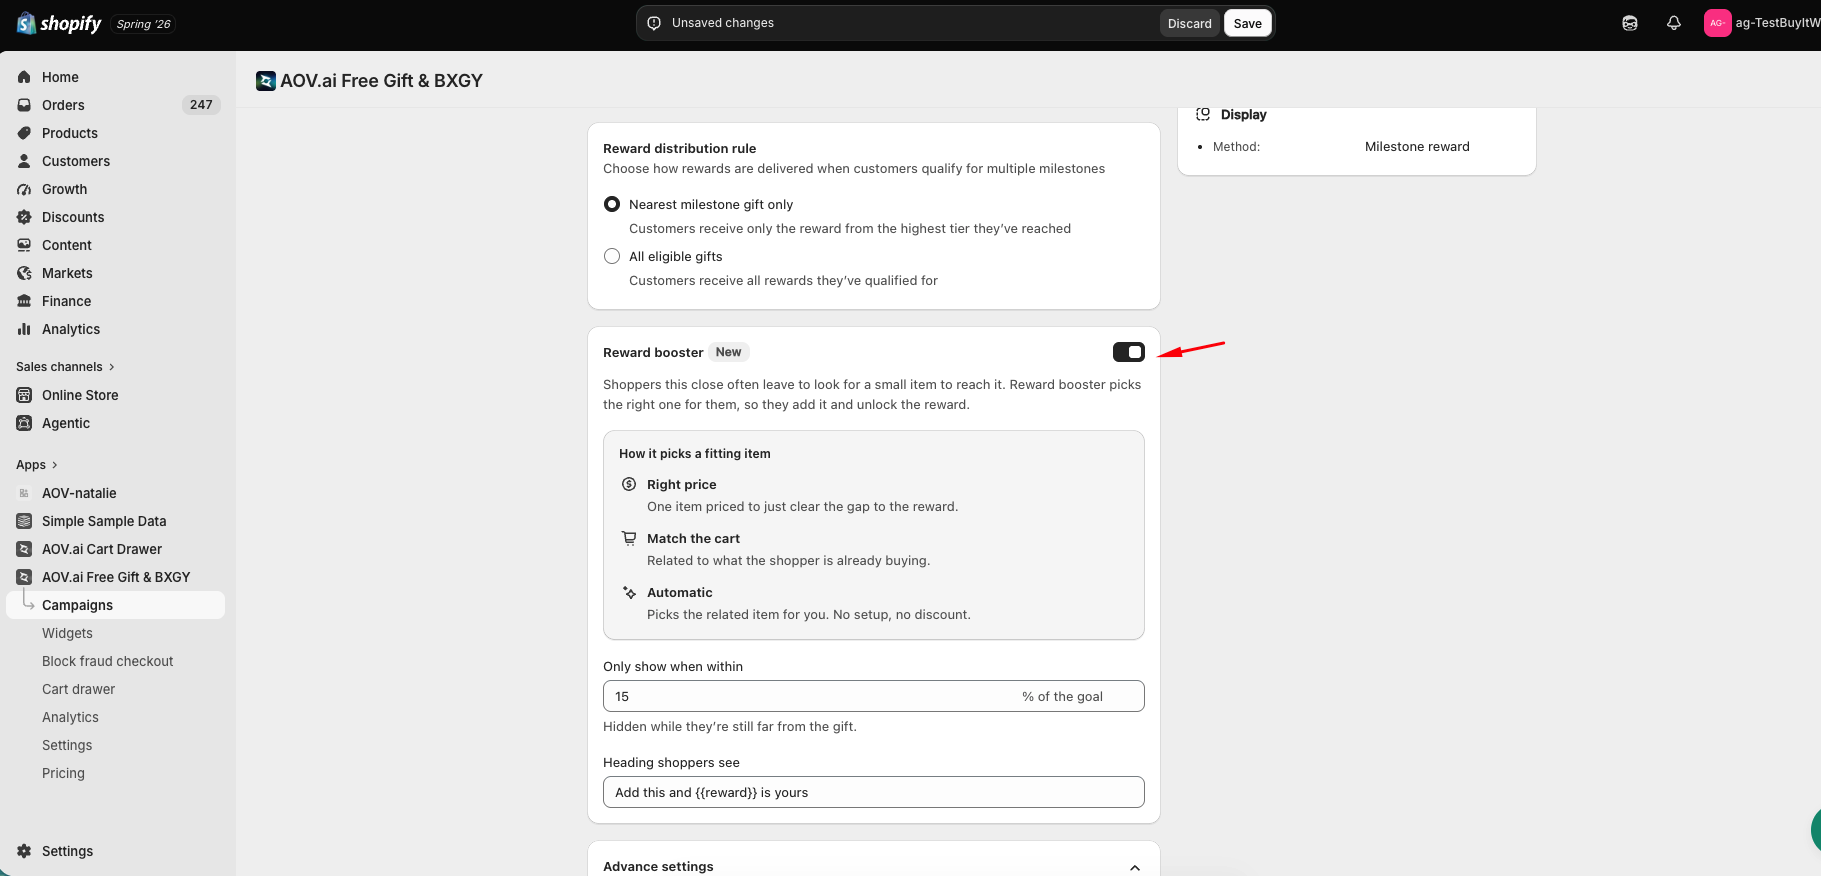Click the AOV-natalie app icon
Screen dimensions: 1821x876
point(24,493)
